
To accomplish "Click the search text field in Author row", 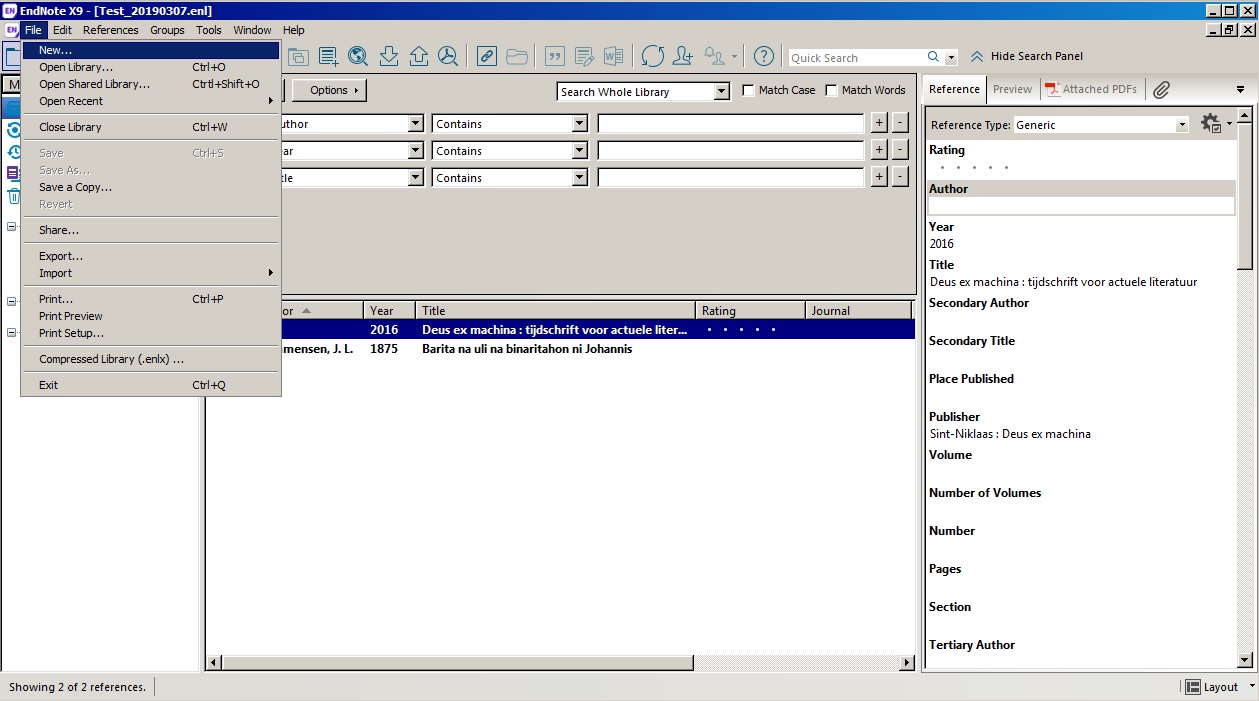I will point(731,124).
